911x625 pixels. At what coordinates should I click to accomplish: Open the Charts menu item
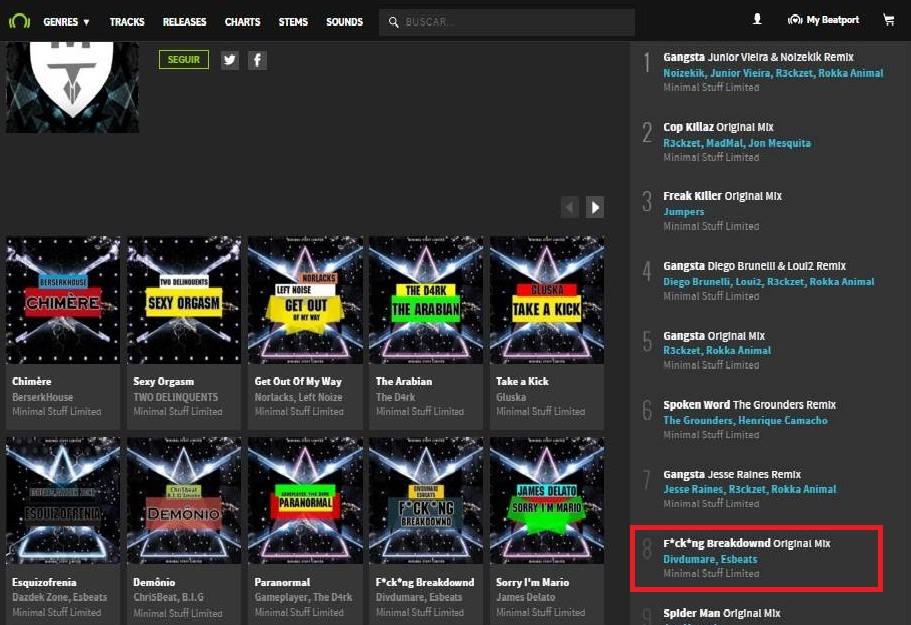pos(243,22)
